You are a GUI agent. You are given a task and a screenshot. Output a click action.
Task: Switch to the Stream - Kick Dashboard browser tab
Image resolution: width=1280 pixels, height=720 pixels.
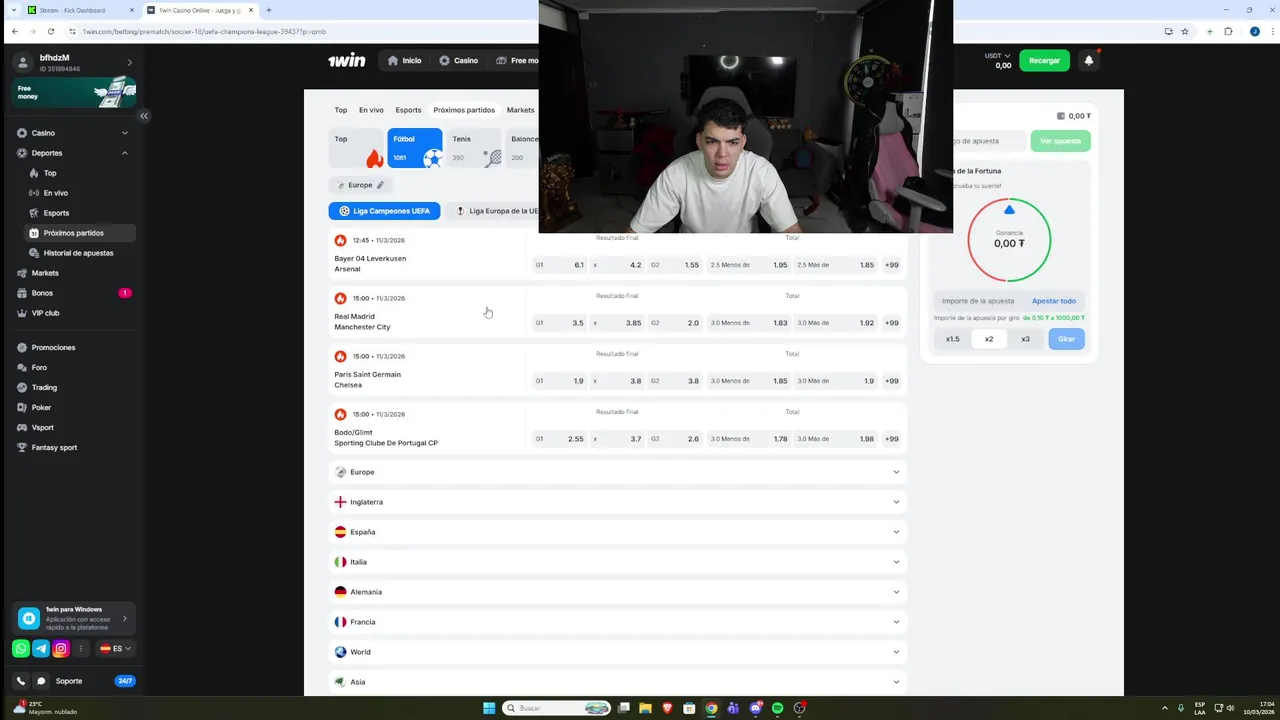[x=80, y=10]
